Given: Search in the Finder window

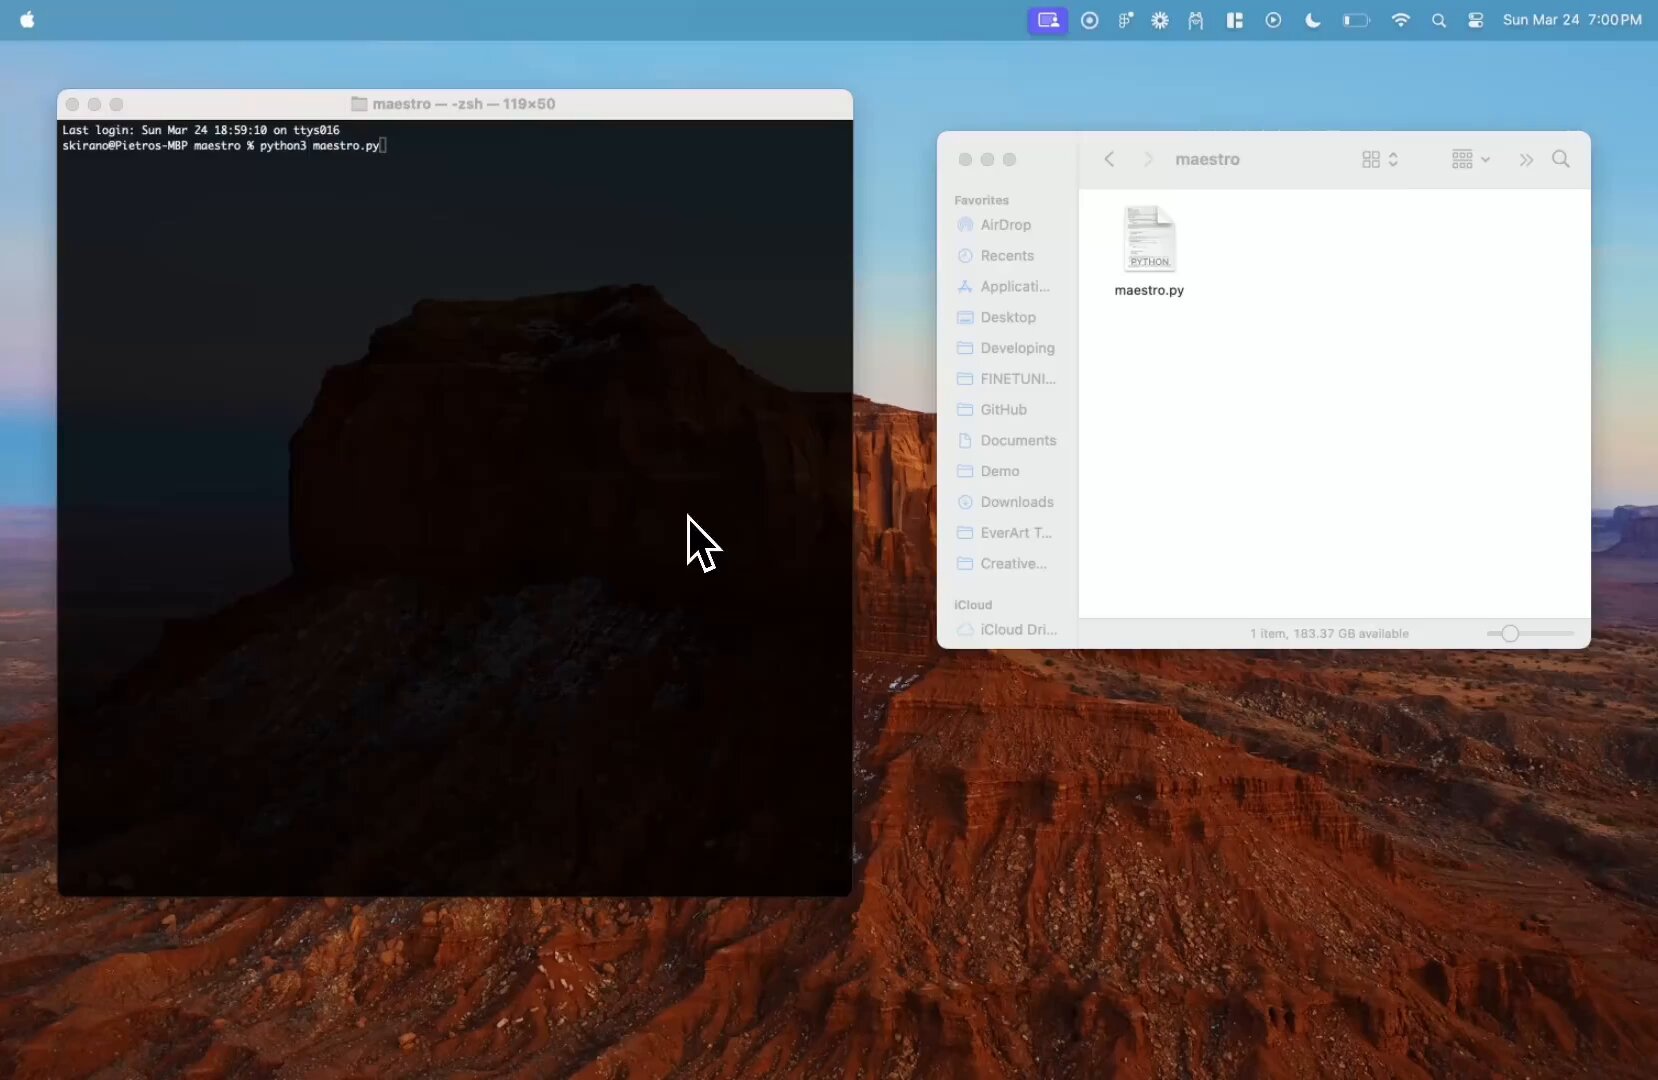Looking at the screenshot, I should coord(1561,159).
